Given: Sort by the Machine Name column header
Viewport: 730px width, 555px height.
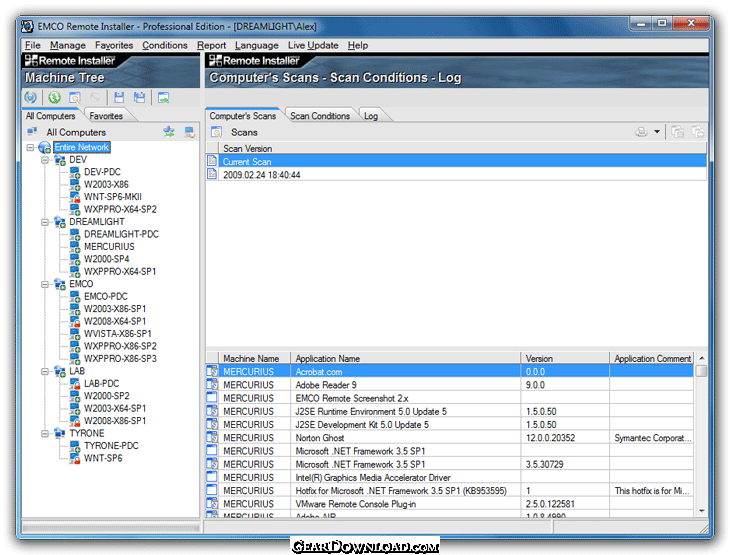Looking at the screenshot, I should (255, 359).
